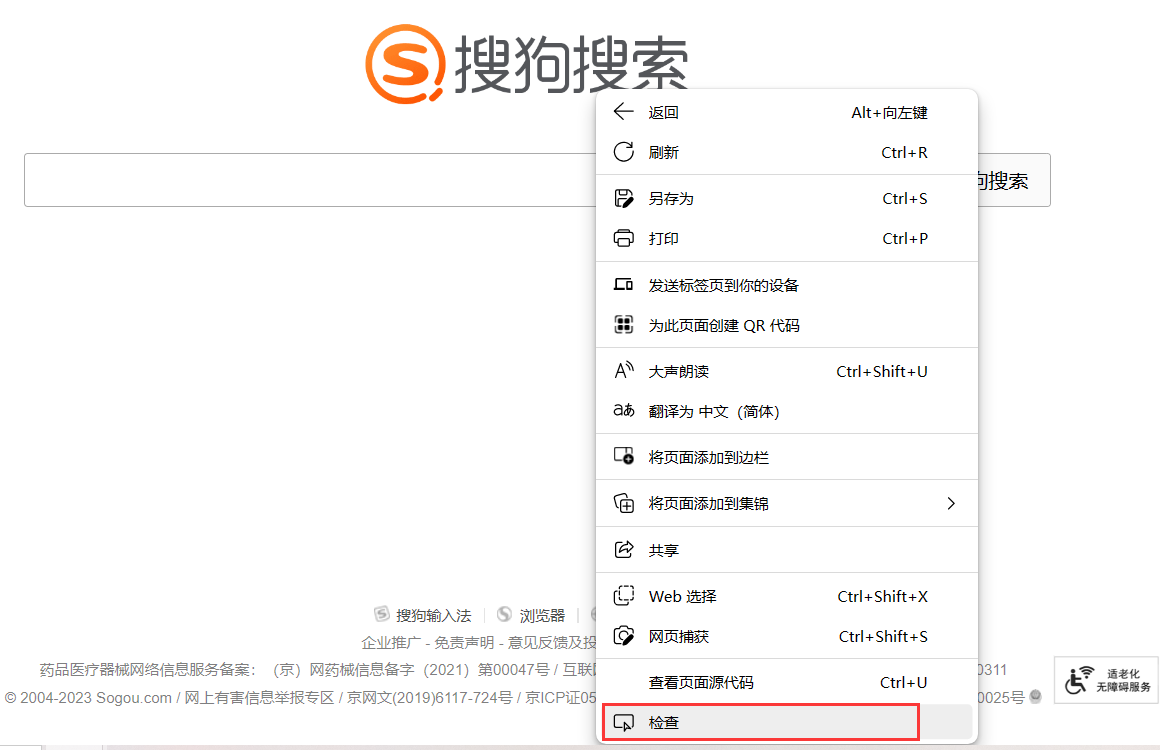The image size is (1160, 750).
Task: Open the 网上有害信息举报专区 link
Action: pos(259,697)
